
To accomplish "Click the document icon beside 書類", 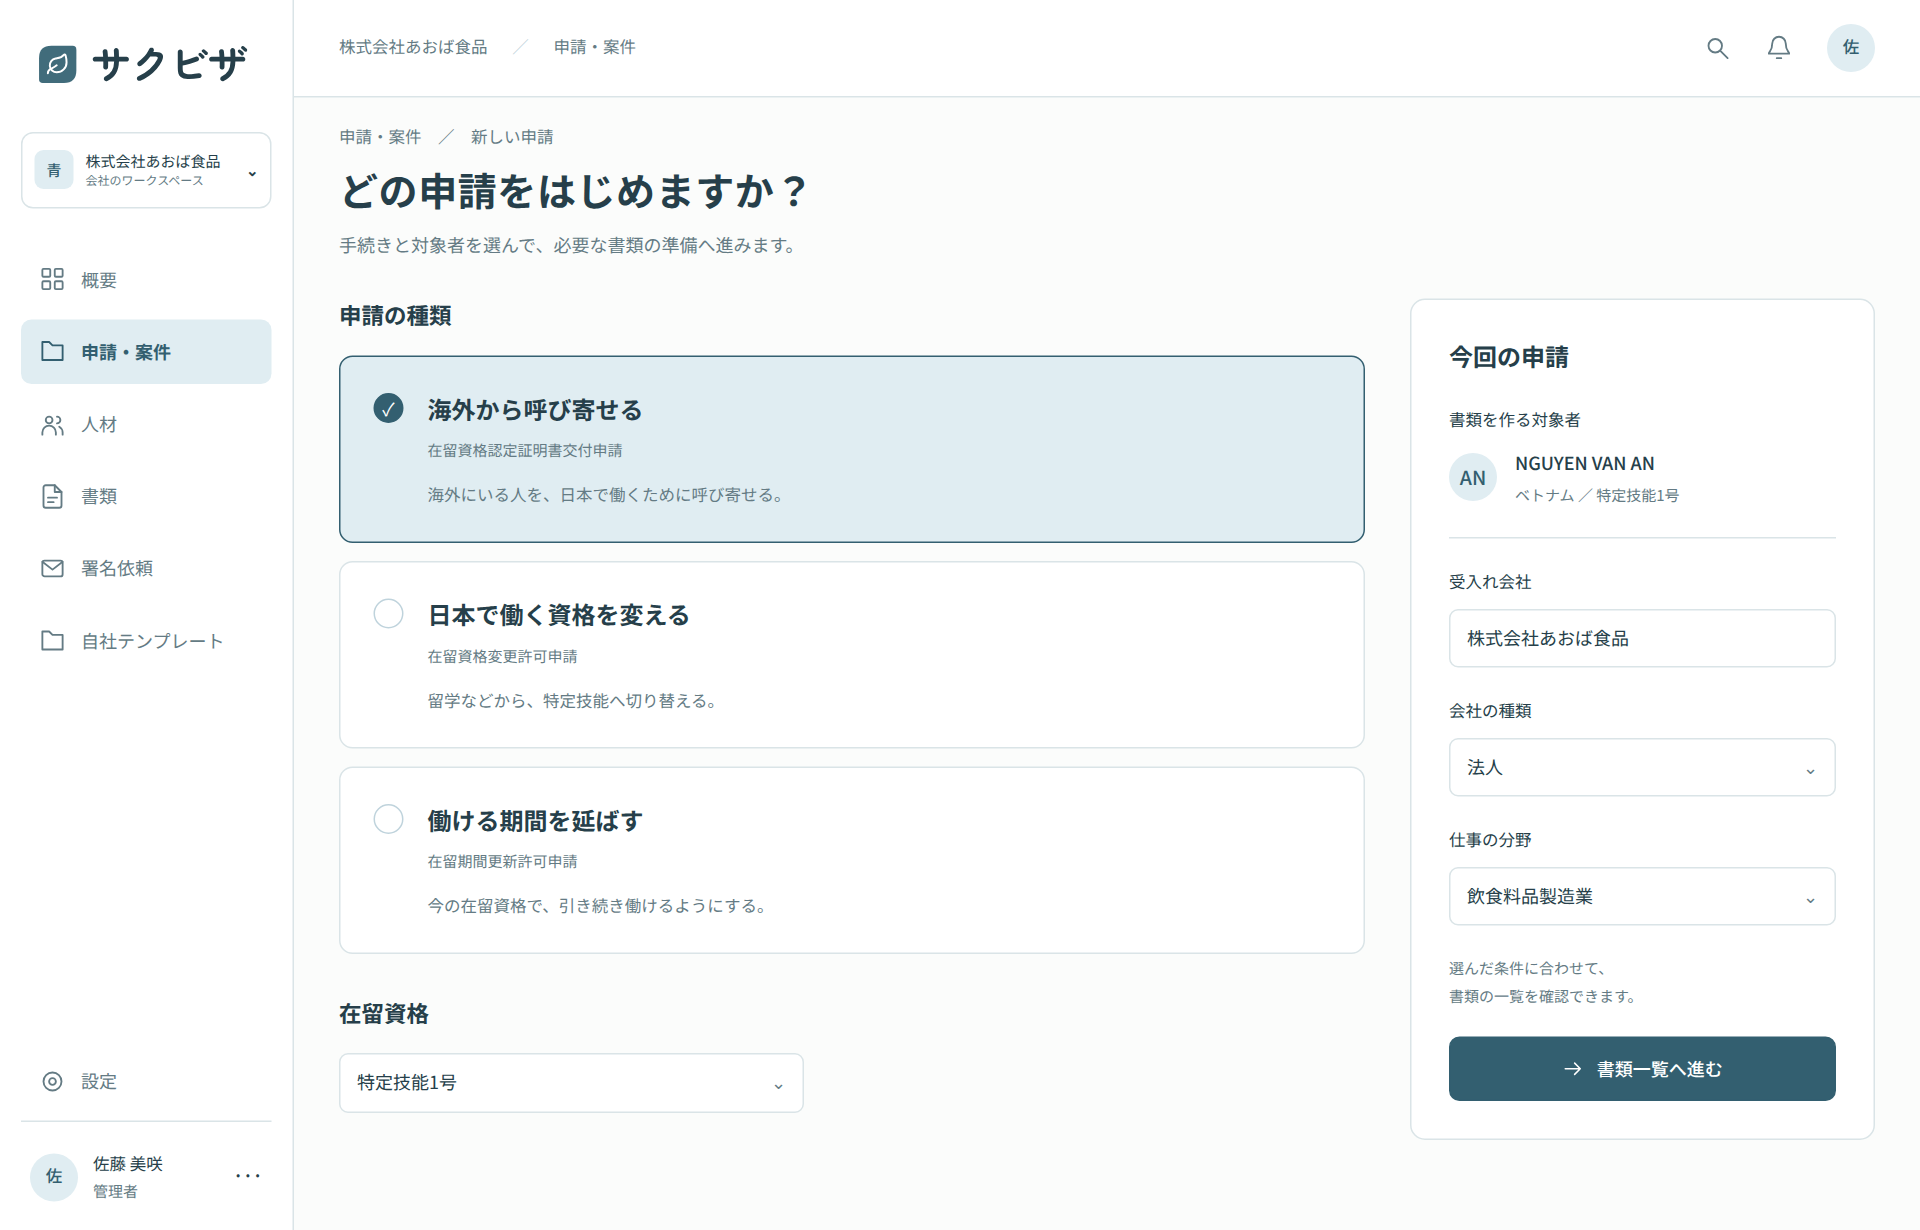I will 52,496.
